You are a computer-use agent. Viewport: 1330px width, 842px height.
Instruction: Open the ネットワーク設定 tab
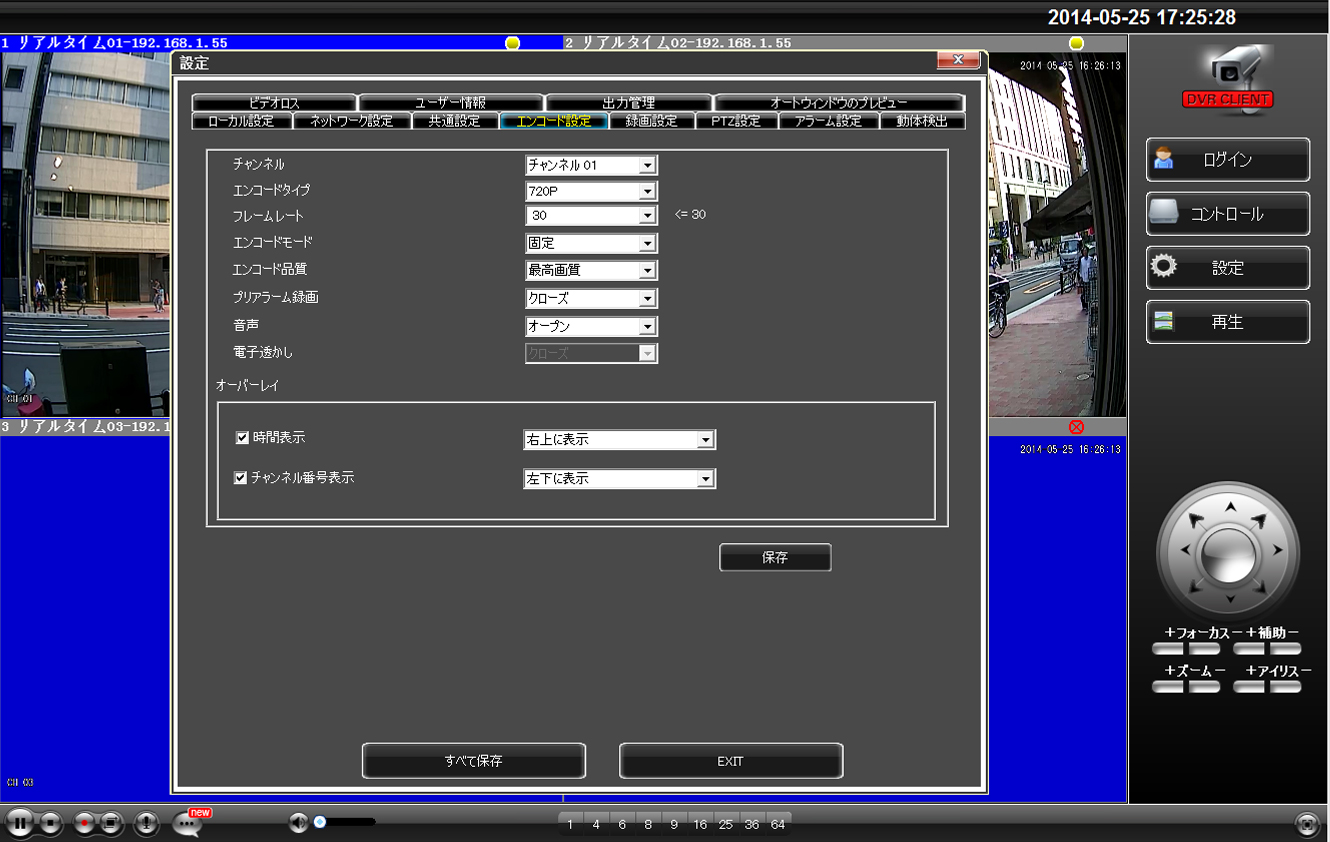[x=351, y=121]
